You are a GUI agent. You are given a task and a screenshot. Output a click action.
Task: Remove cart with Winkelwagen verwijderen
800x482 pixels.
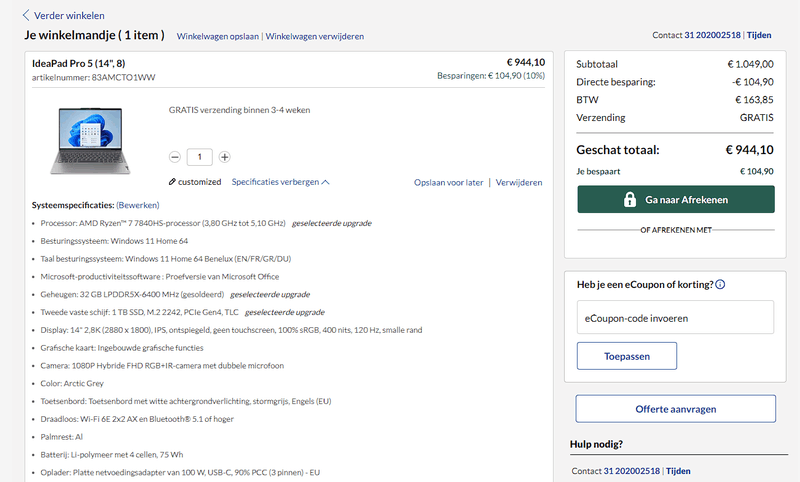(x=314, y=36)
